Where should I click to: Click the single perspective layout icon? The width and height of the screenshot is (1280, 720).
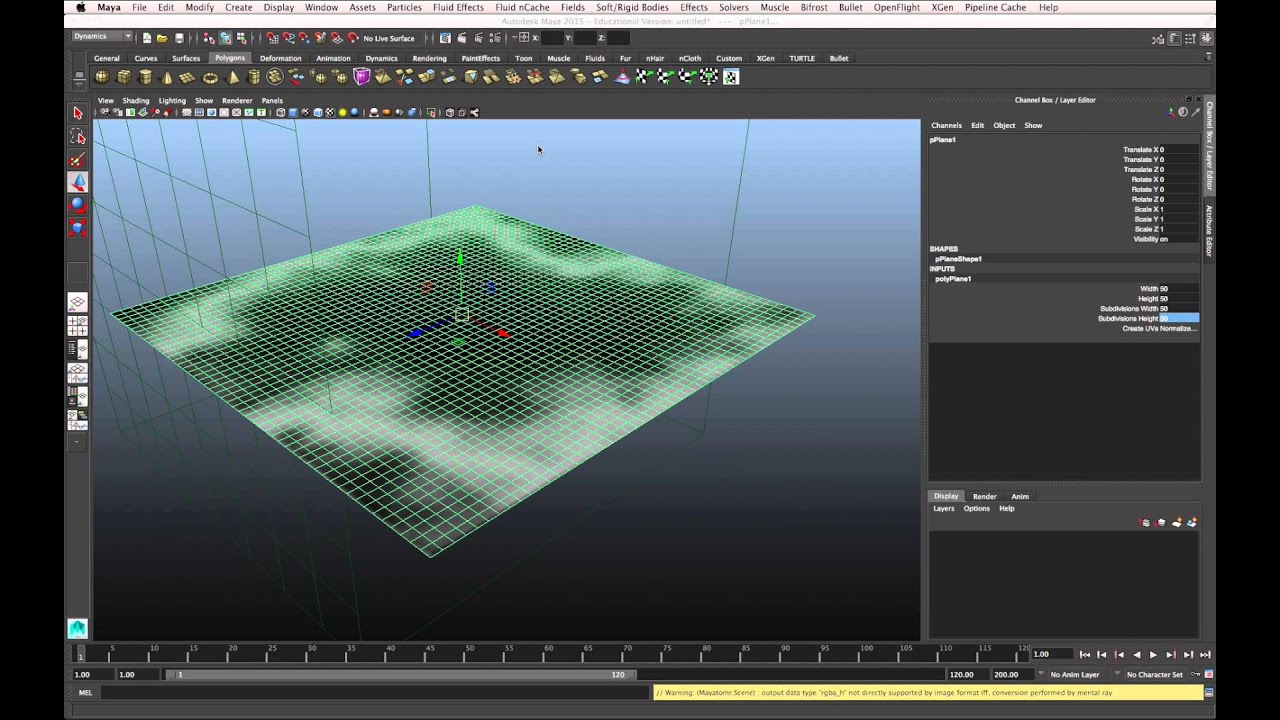point(77,302)
